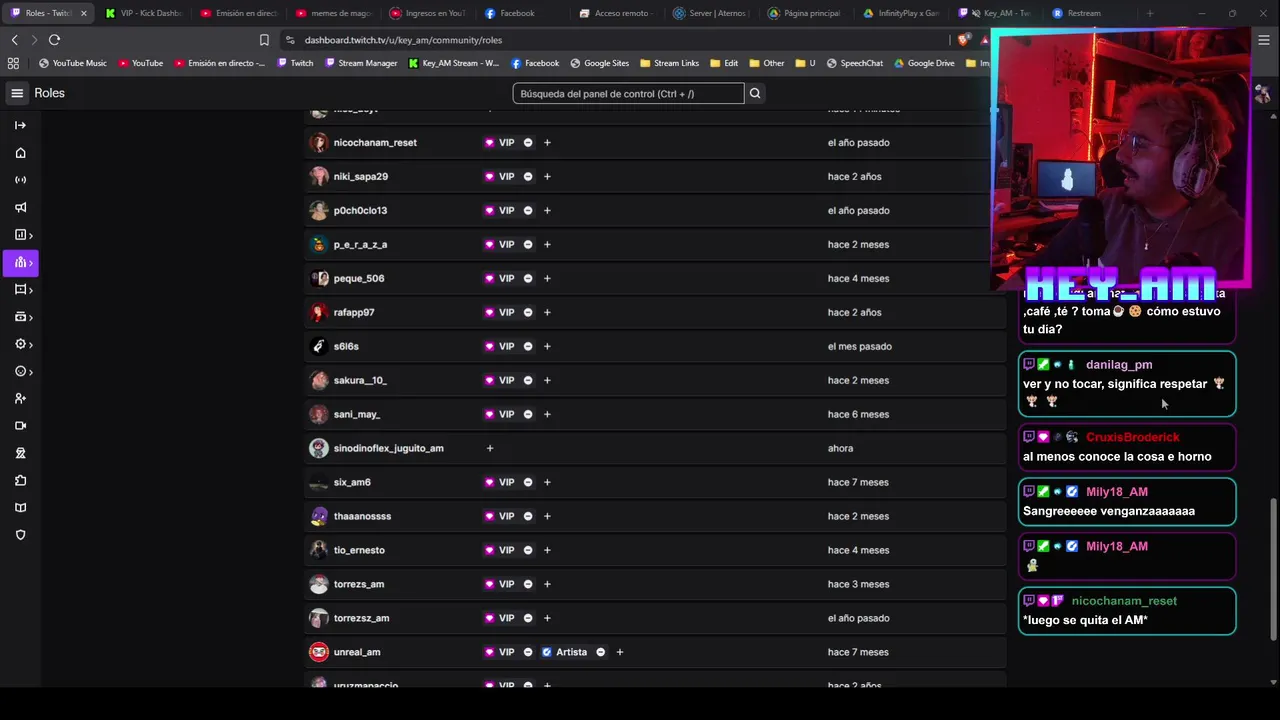Remove VIP role from sakura__10_

click(x=528, y=381)
